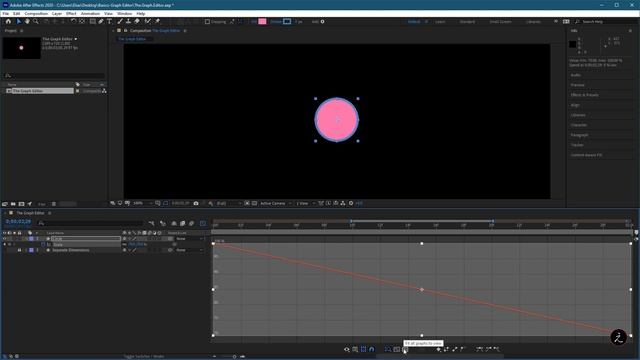Open the Stroke color swatch
640x360 pixels.
click(x=287, y=21)
